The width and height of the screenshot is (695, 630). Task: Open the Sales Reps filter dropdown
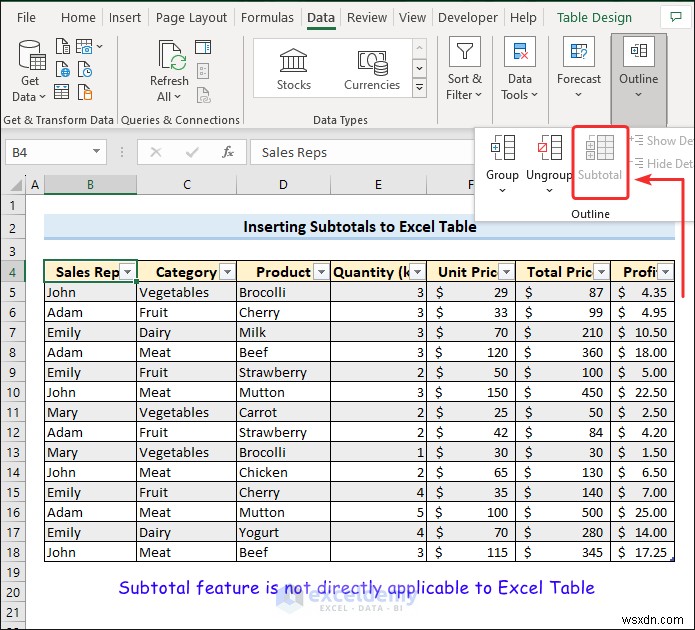128,272
